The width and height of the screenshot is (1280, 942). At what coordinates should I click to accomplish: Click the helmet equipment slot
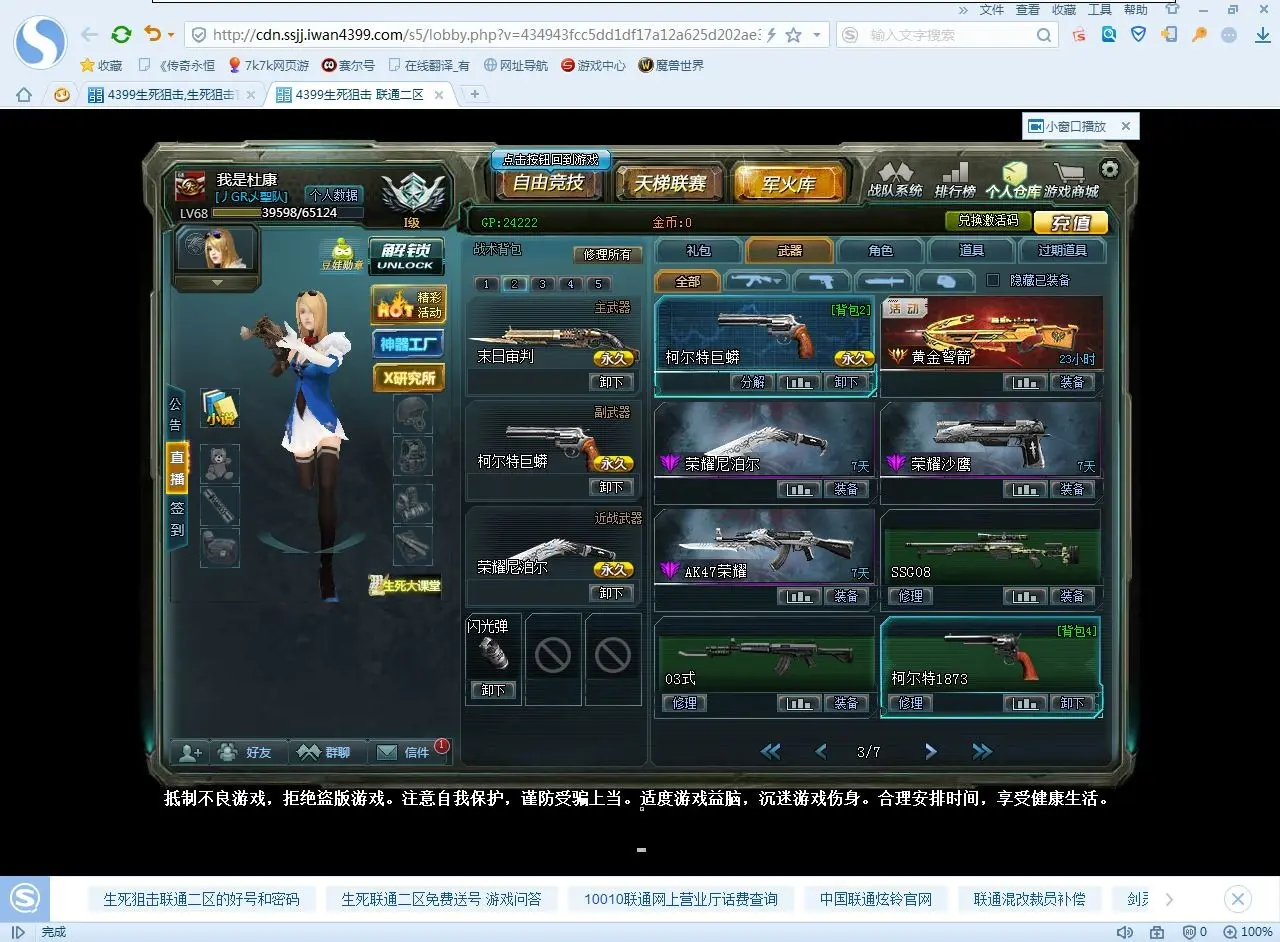(412, 414)
